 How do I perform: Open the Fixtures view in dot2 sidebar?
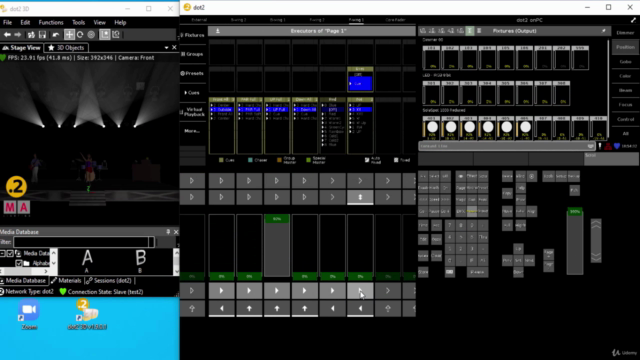click(193, 35)
